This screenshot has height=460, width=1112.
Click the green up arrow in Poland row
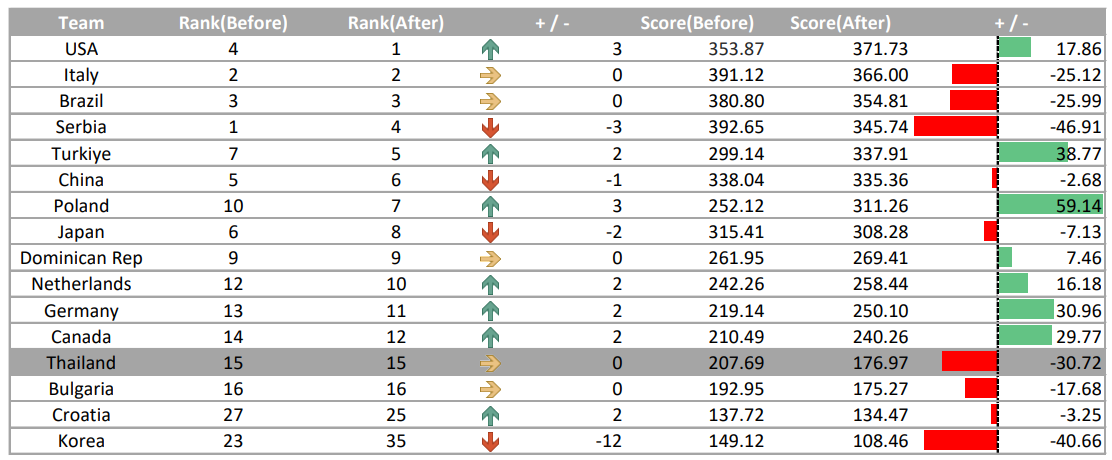[490, 206]
